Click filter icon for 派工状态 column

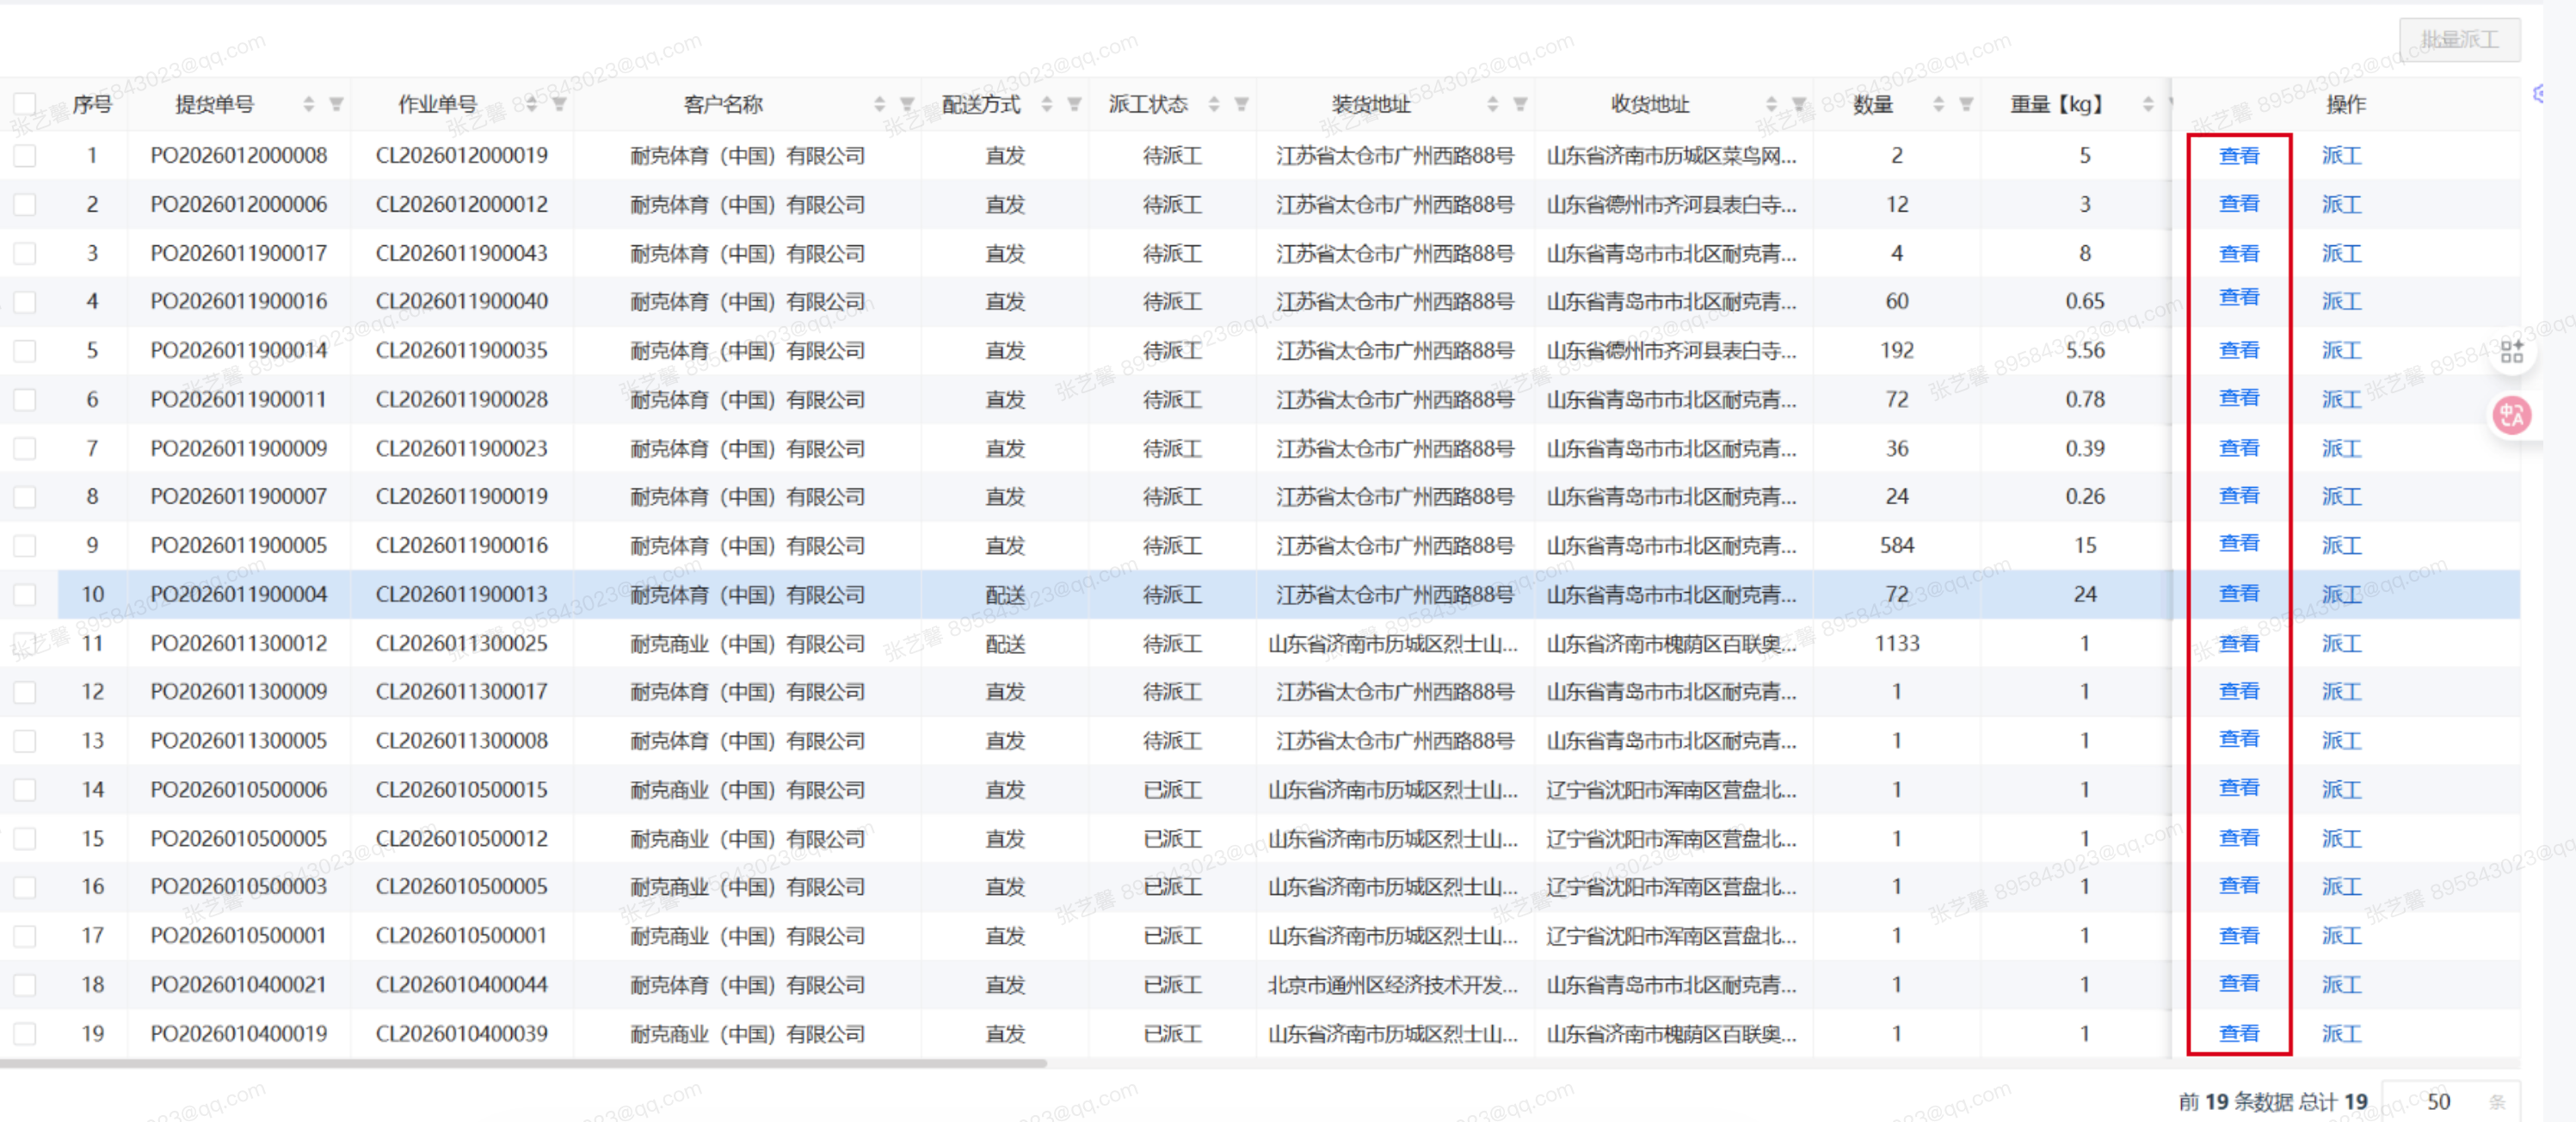[x=1241, y=104]
